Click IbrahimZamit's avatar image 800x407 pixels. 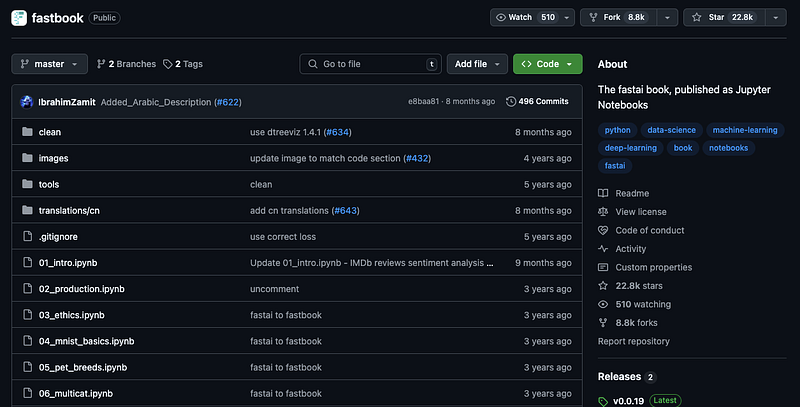[x=27, y=102]
